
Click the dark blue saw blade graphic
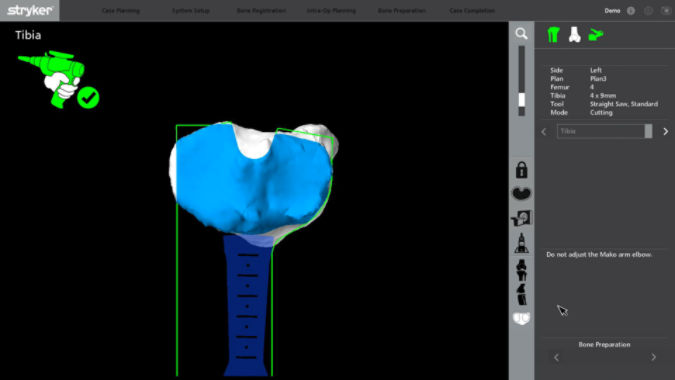(248, 306)
